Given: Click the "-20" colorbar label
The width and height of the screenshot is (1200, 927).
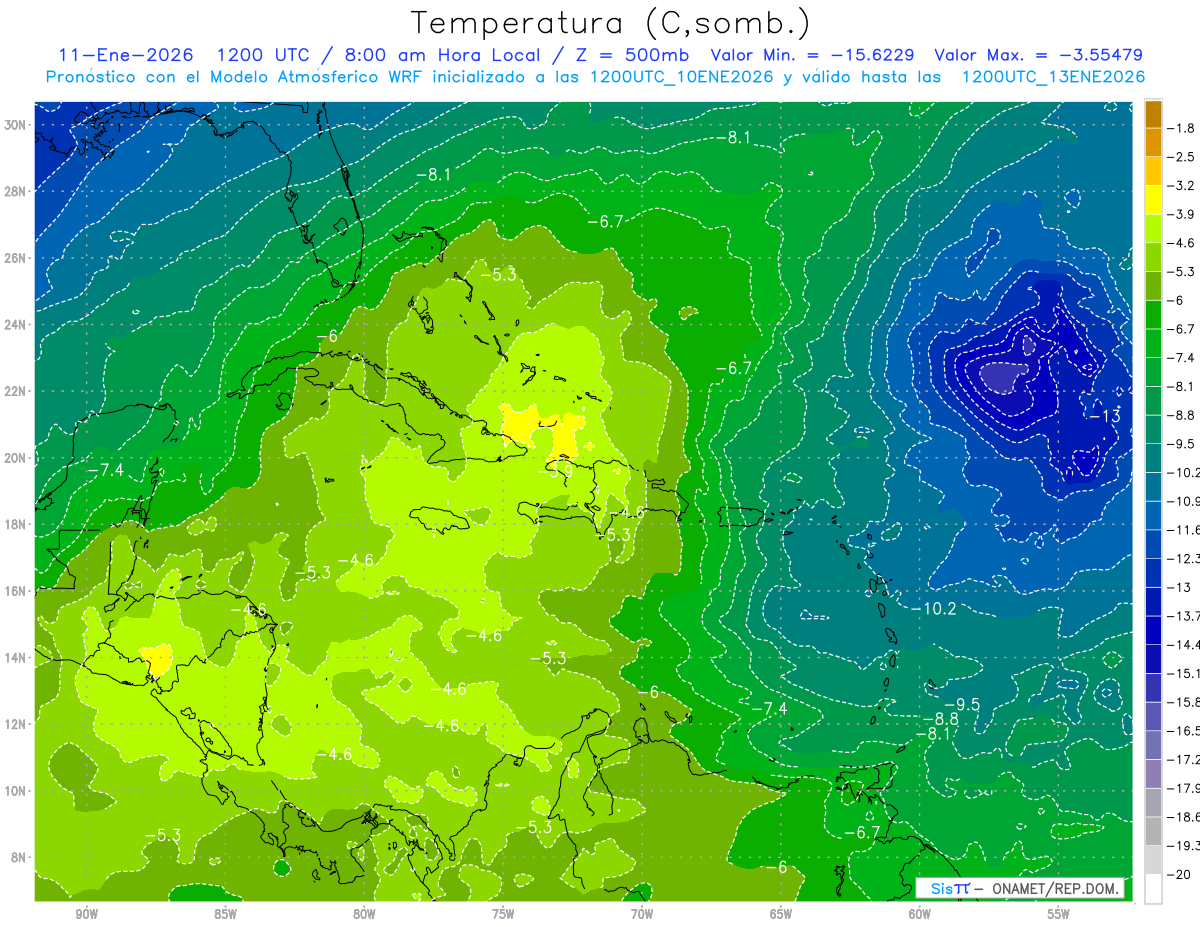Looking at the screenshot, I should click(x=1181, y=875).
